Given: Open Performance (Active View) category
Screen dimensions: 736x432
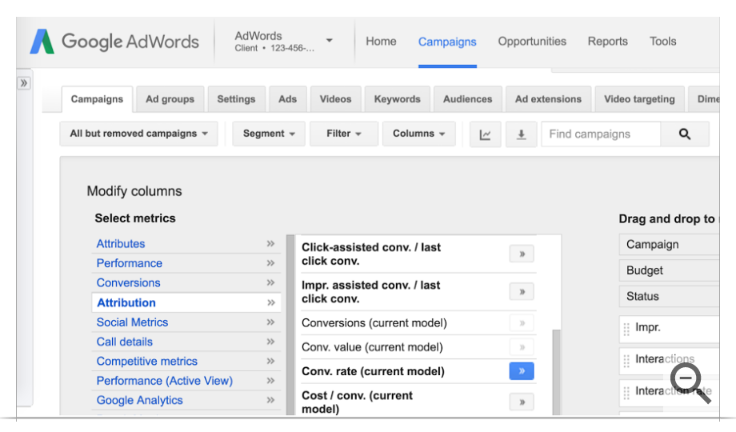Looking at the screenshot, I should tap(186, 381).
